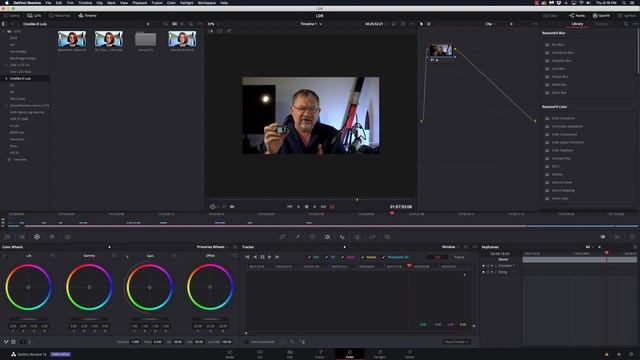Select the LUT thumbnail right of the folder
The height and width of the screenshot is (360, 640).
(182, 39)
